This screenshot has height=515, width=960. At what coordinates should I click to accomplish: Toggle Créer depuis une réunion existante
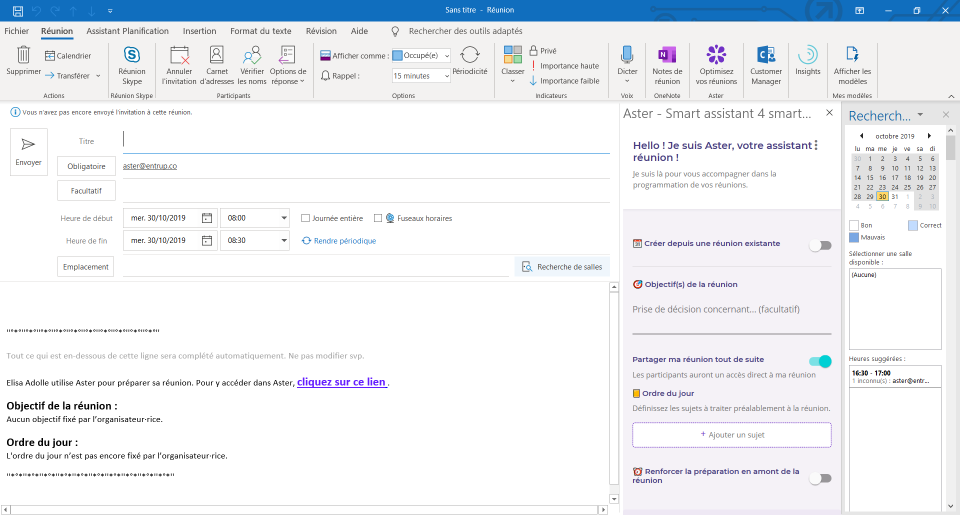click(820, 246)
